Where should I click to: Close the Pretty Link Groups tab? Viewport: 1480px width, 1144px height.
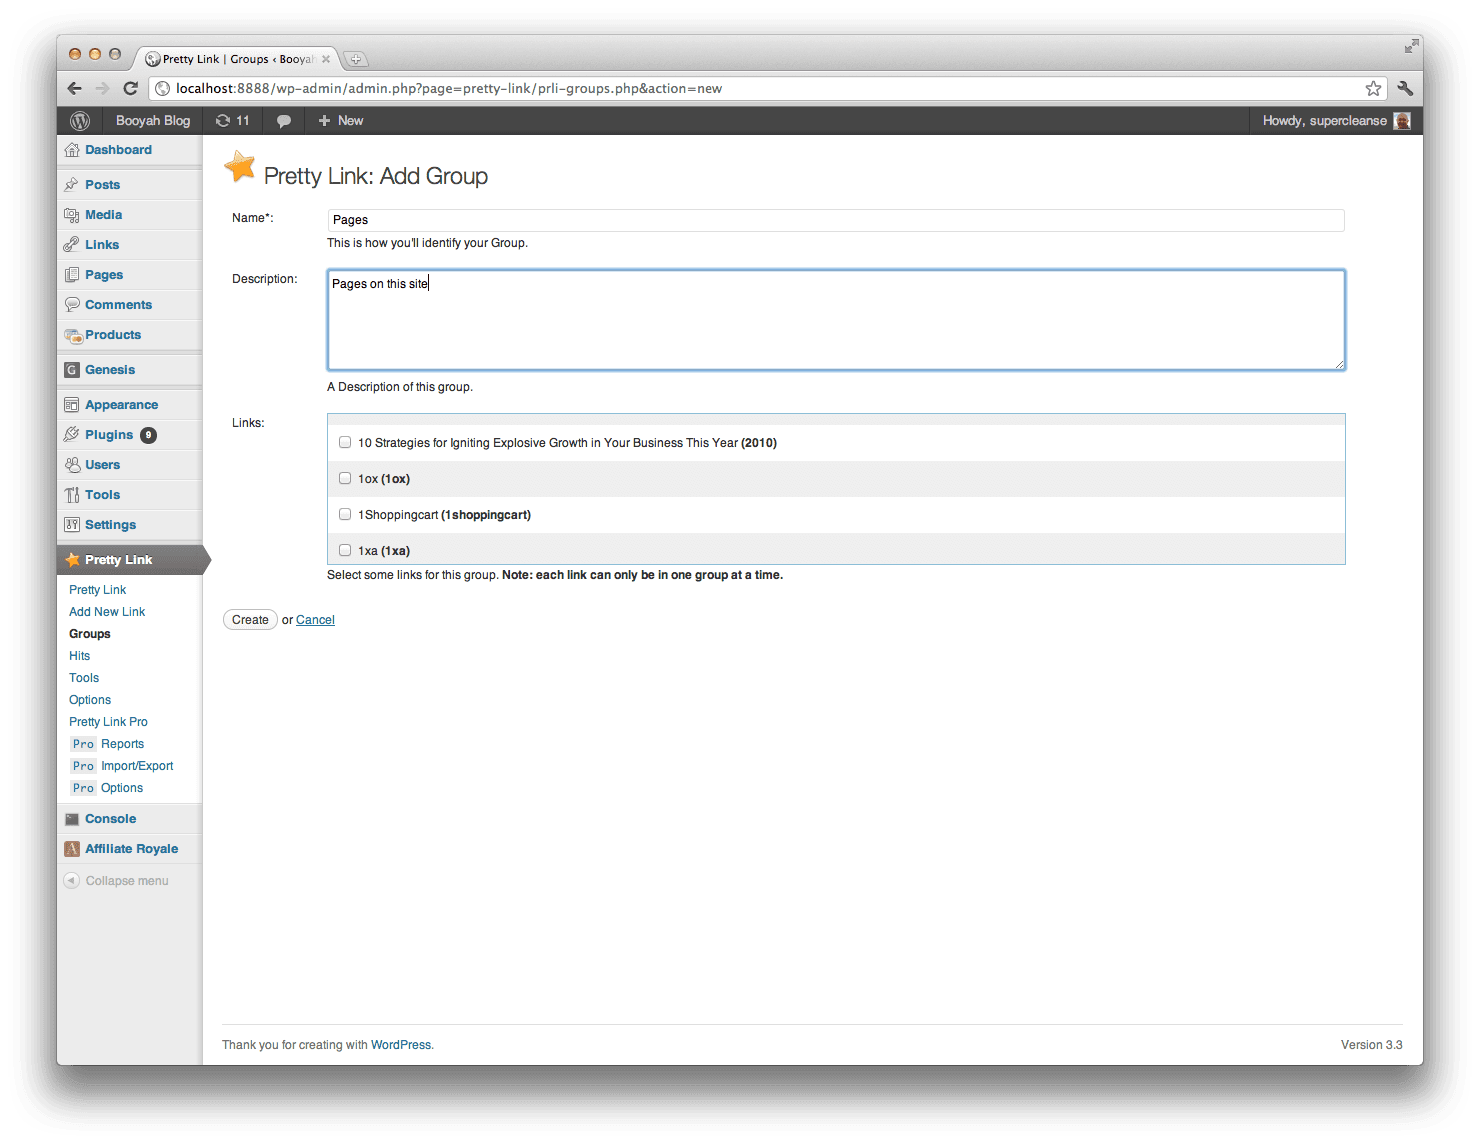[x=326, y=59]
